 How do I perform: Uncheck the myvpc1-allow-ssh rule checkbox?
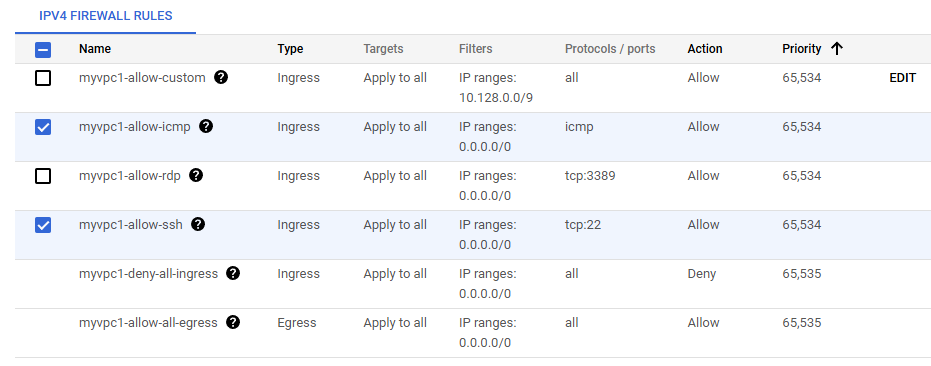pyautogui.click(x=43, y=225)
